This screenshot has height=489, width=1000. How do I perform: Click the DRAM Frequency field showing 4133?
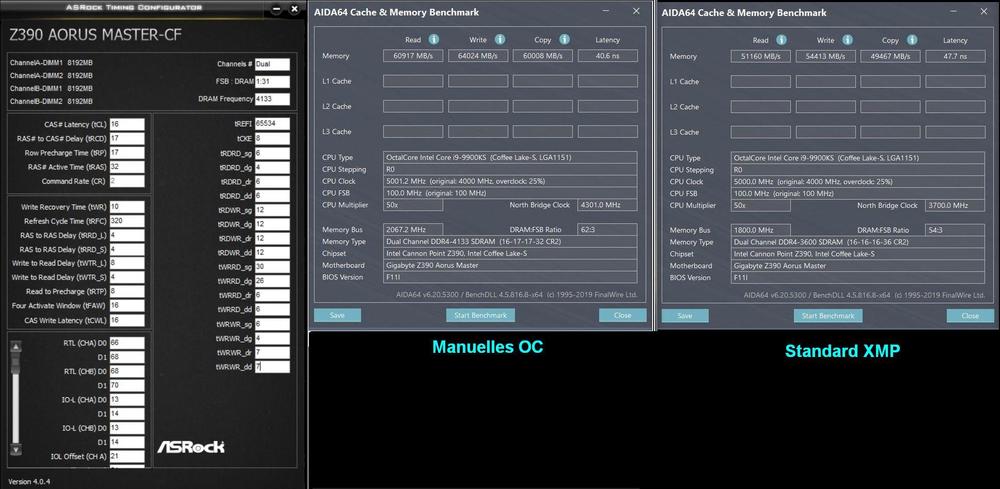point(271,99)
